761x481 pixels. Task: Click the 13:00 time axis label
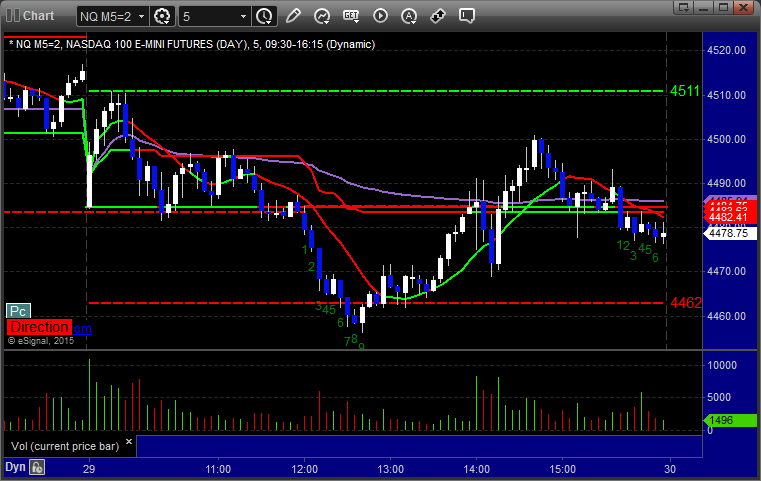(391, 469)
